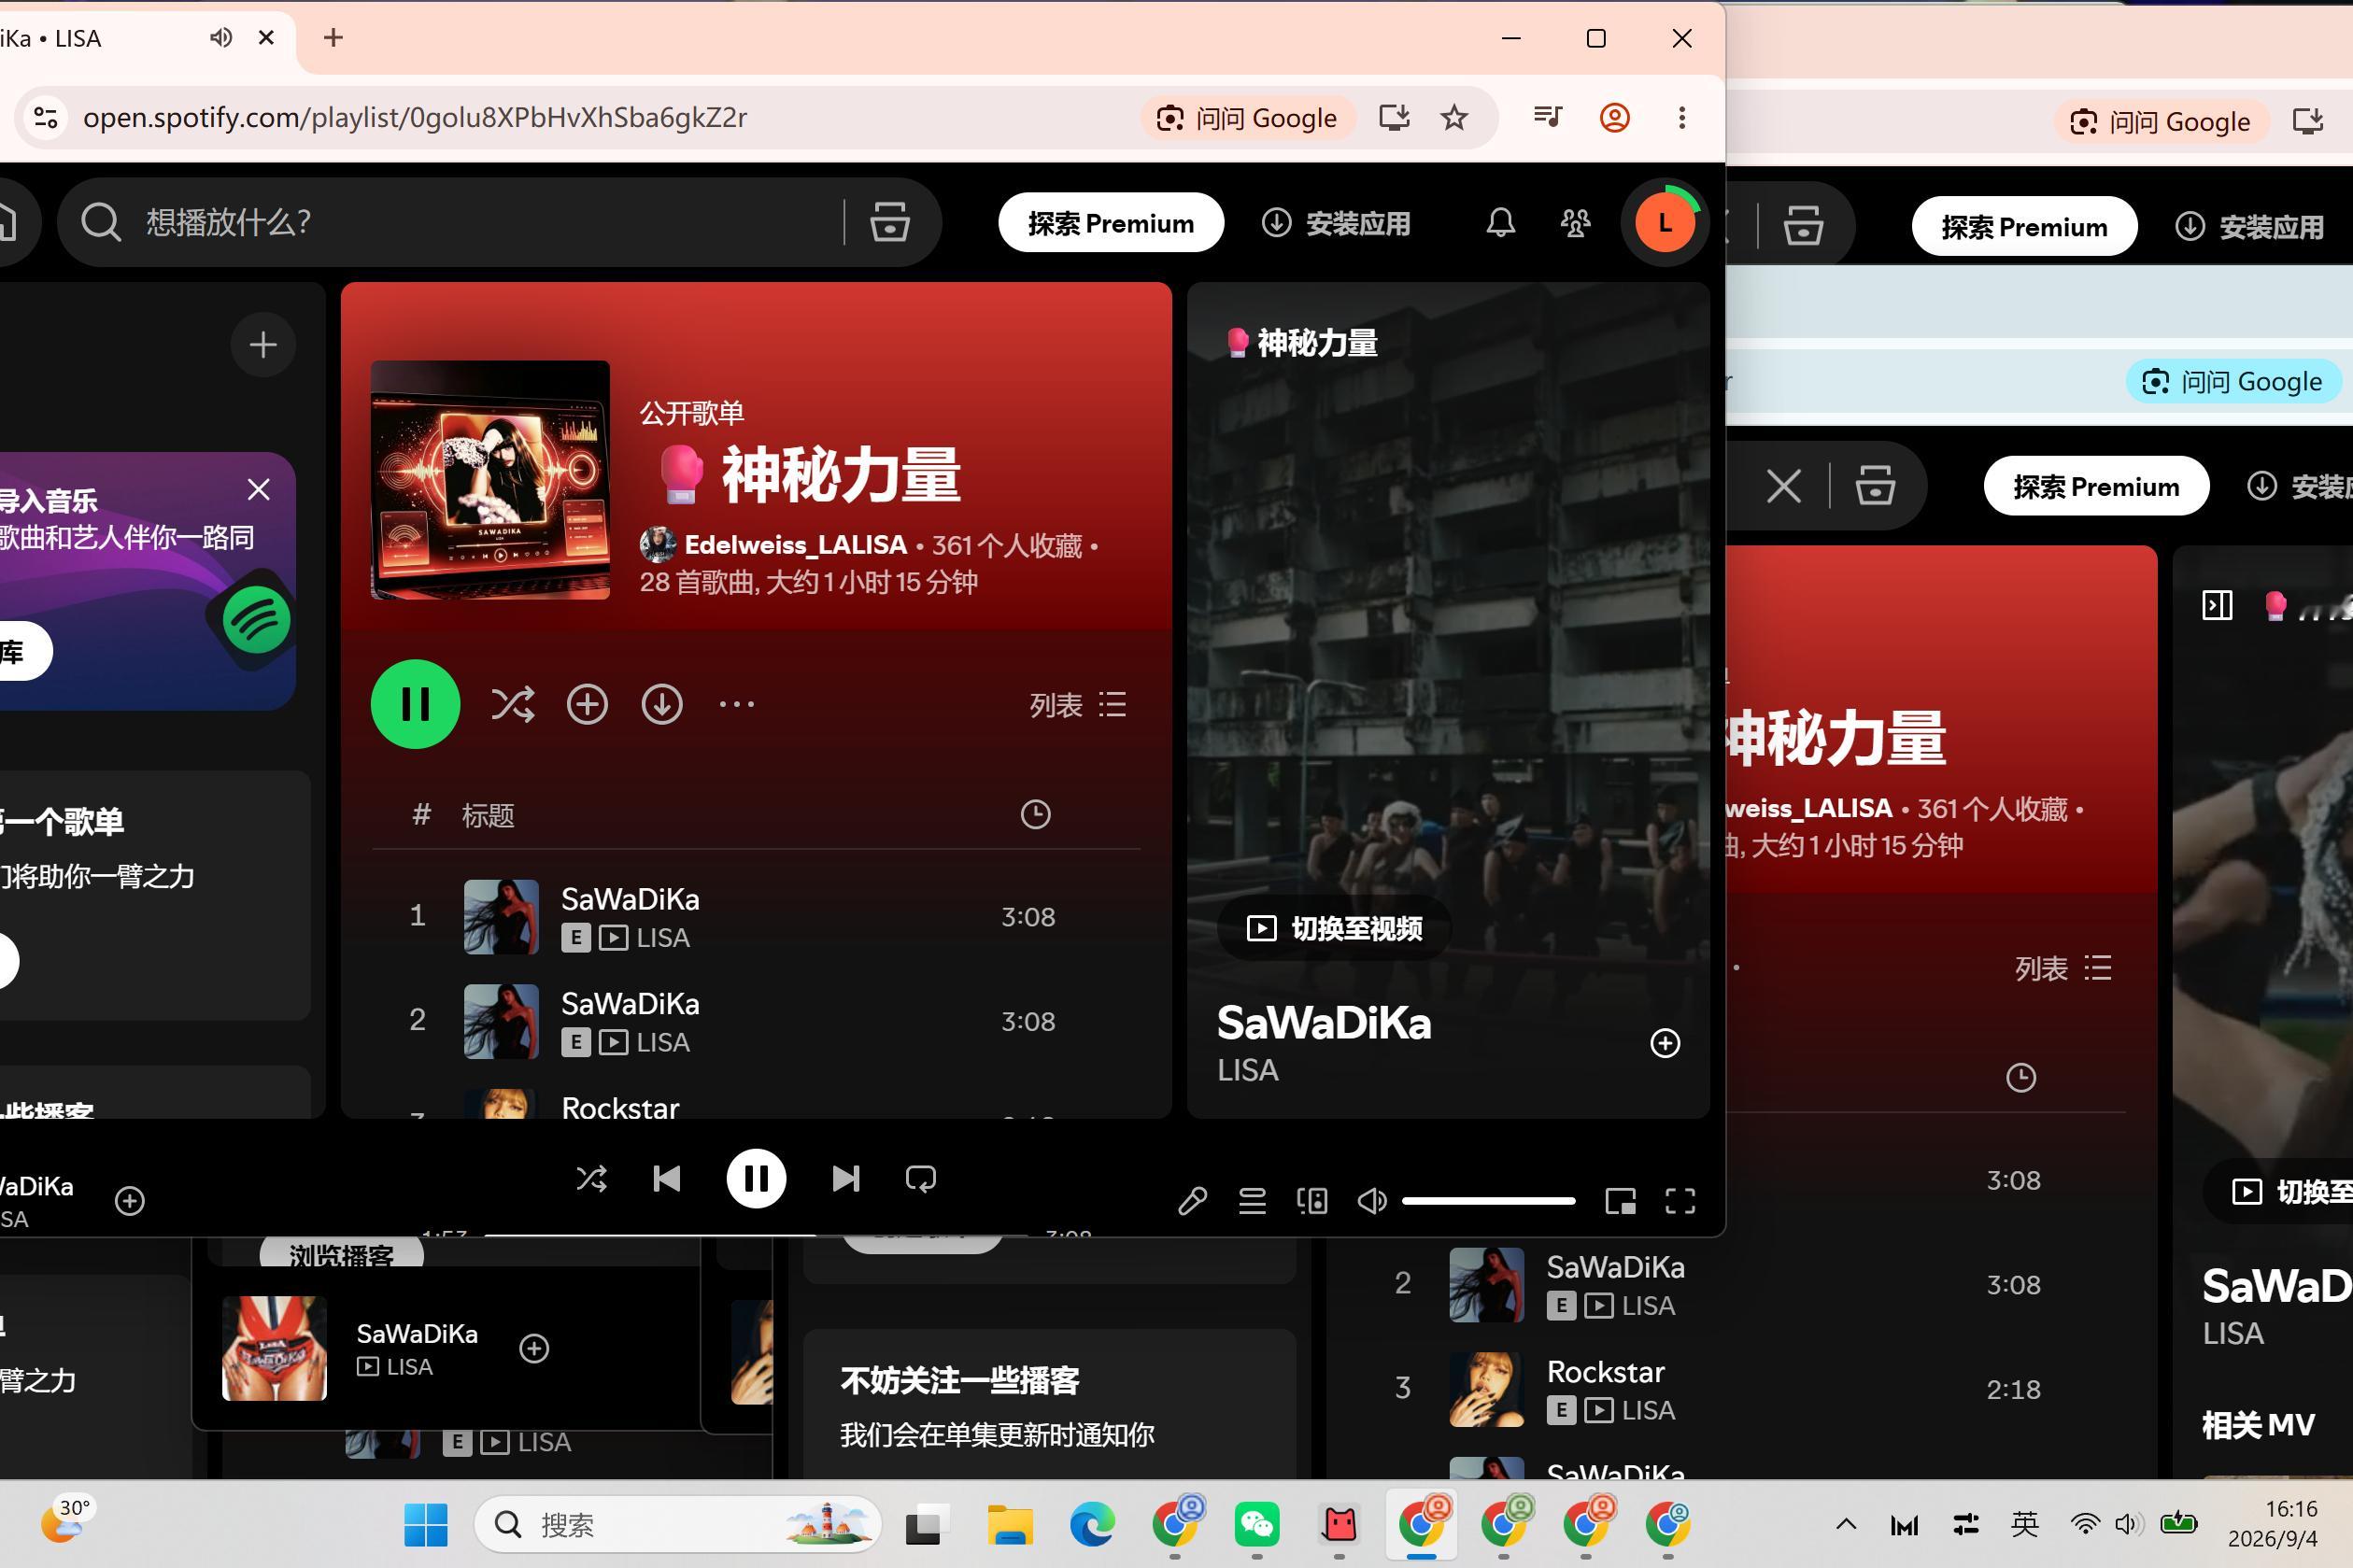The height and width of the screenshot is (1568, 2353).
Task: Dismiss the 导入音乐 banner
Action: 259,489
